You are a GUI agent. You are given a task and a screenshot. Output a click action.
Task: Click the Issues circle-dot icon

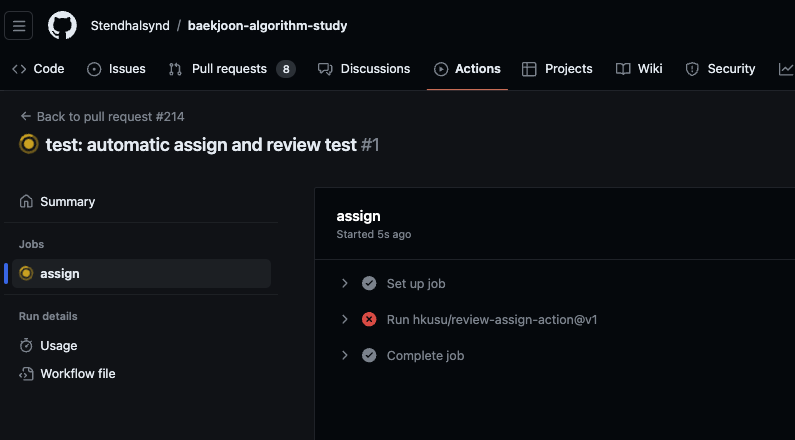click(x=94, y=69)
